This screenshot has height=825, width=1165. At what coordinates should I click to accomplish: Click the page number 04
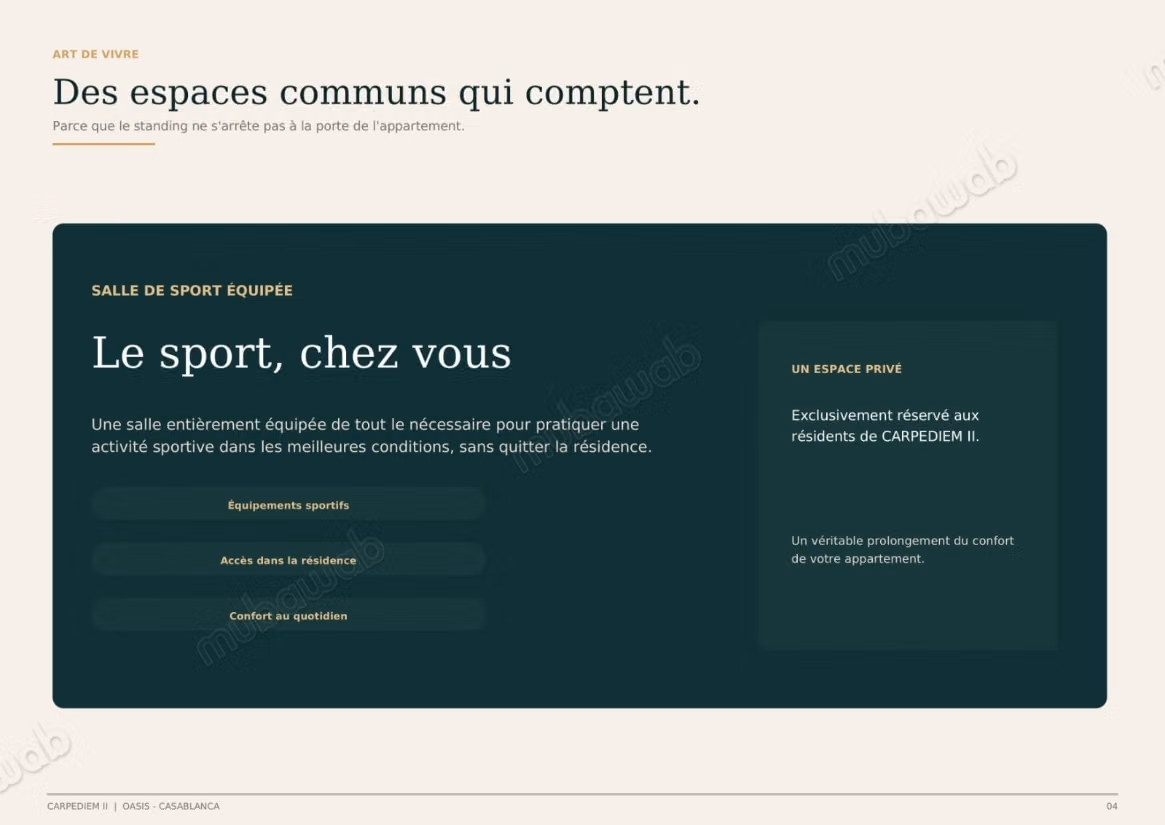pyautogui.click(x=1112, y=806)
